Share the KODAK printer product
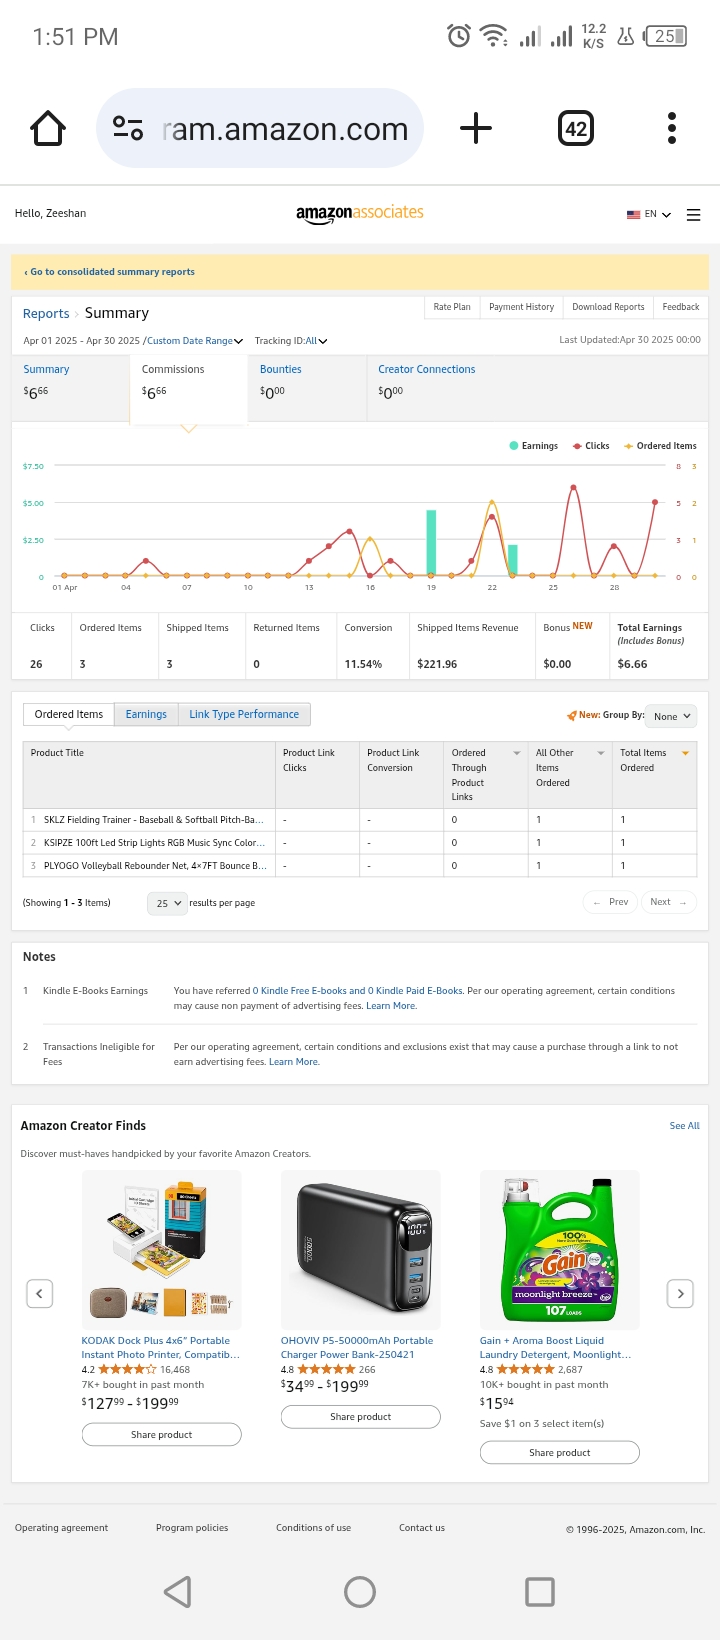 pos(161,1434)
